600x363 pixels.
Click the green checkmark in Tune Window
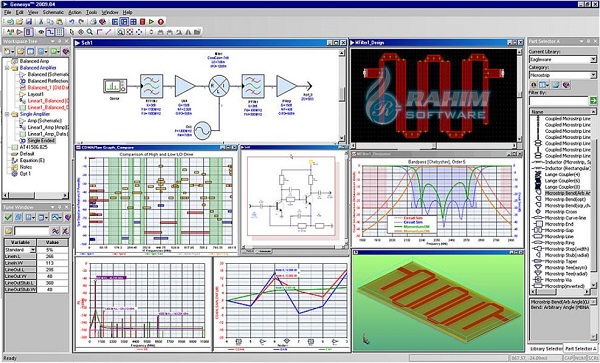8,217
